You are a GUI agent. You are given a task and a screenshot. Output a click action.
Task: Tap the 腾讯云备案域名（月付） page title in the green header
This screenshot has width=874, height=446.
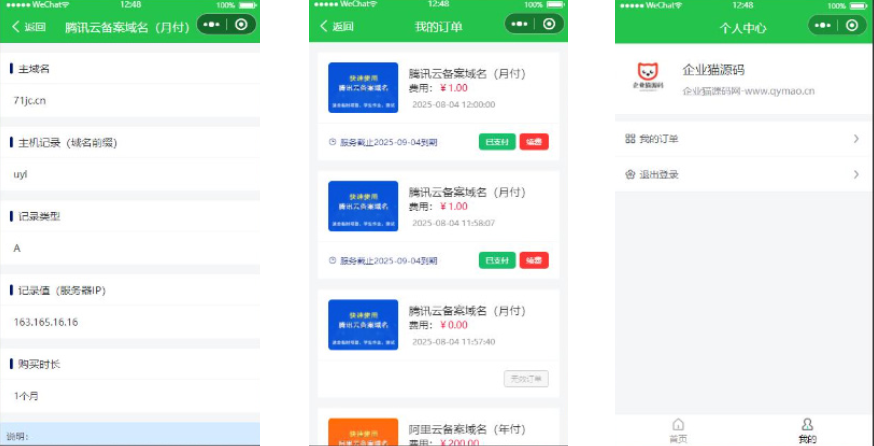(128, 27)
